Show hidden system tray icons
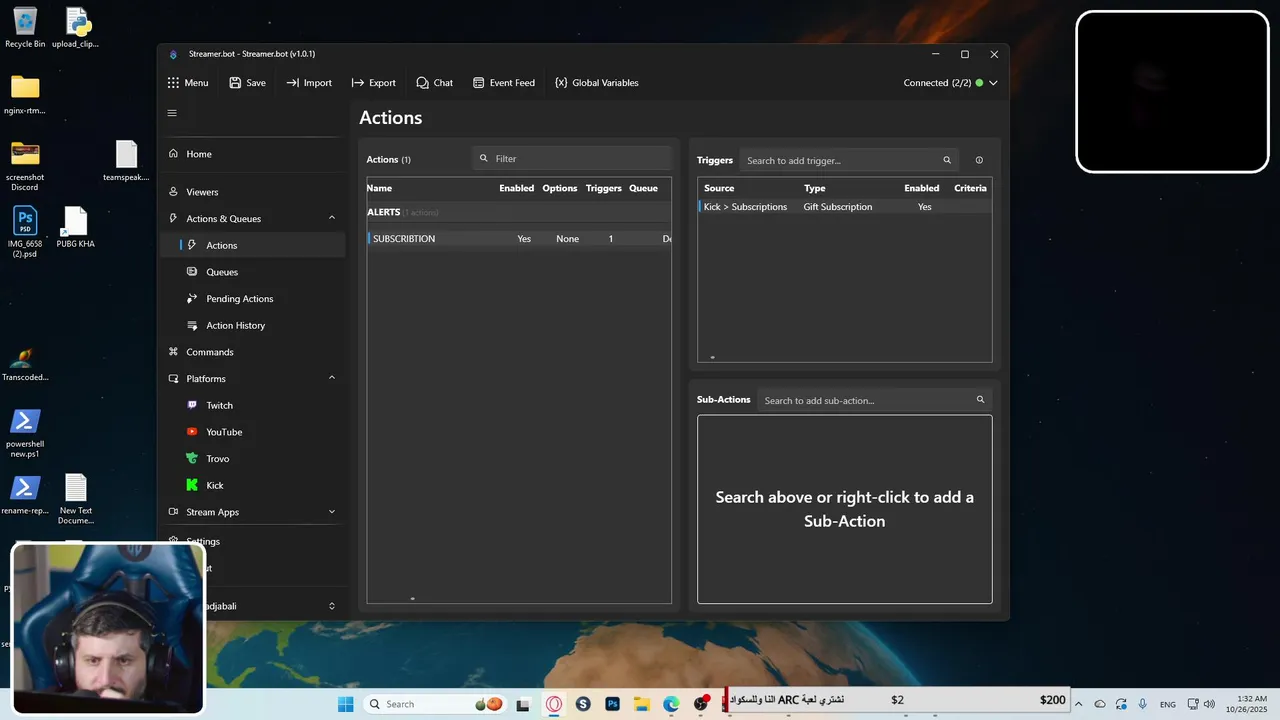Image resolution: width=1280 pixels, height=720 pixels. (x=1079, y=704)
